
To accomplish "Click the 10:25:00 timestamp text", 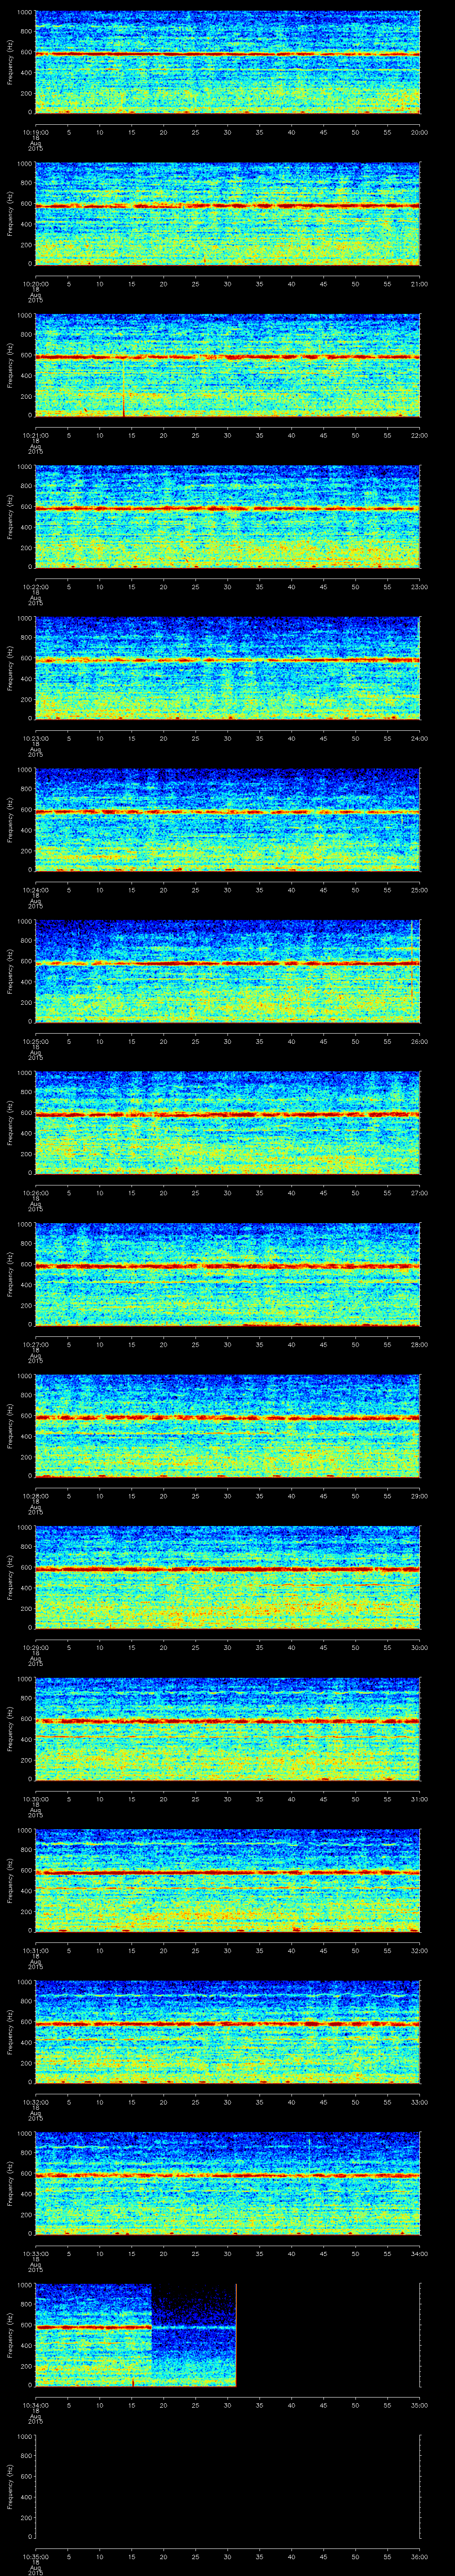I will point(35,1041).
